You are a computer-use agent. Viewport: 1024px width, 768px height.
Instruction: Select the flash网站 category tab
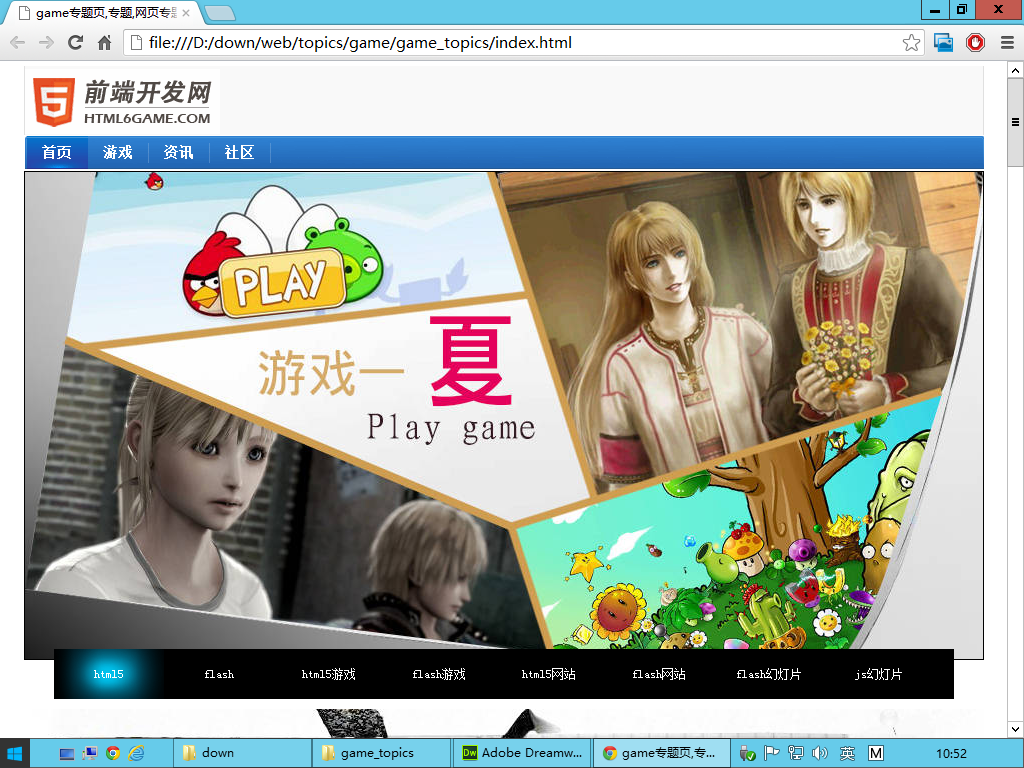(x=659, y=674)
